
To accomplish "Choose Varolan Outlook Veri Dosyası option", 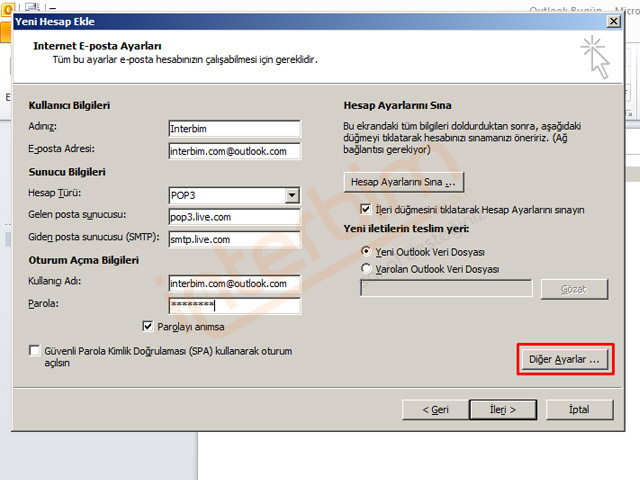I will 366,269.
